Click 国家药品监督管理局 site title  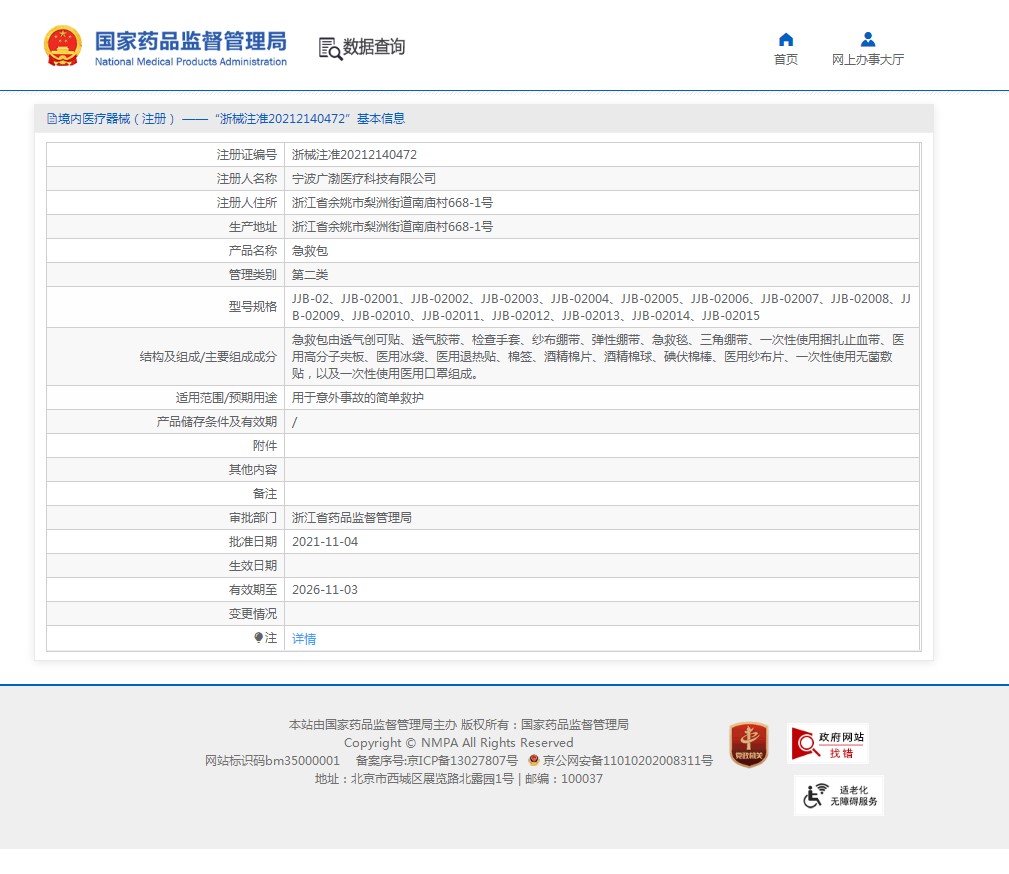pos(190,41)
